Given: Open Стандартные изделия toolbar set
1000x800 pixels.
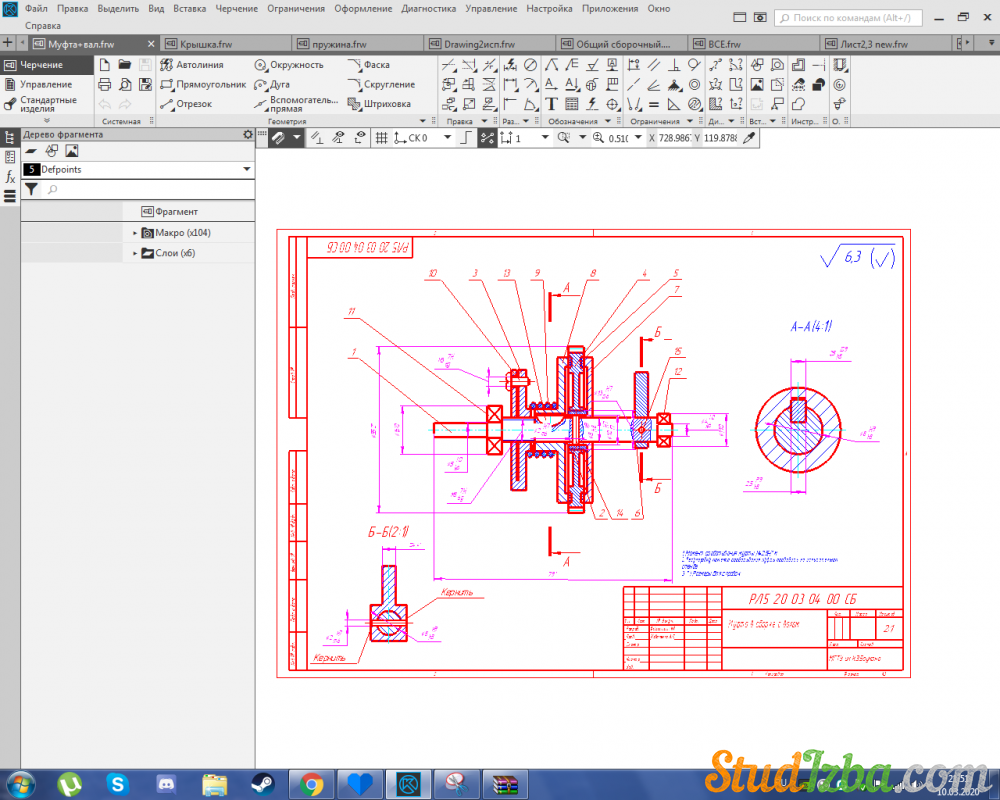Looking at the screenshot, I should point(47,104).
